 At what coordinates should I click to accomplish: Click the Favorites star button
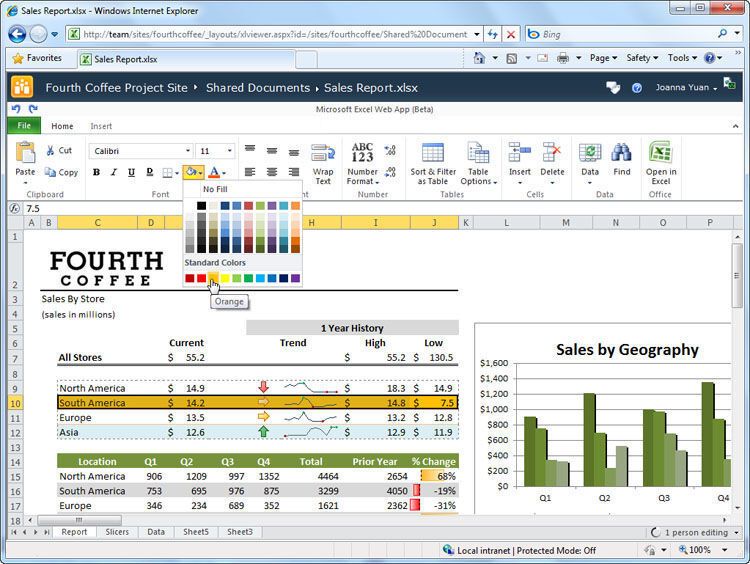tap(37, 58)
